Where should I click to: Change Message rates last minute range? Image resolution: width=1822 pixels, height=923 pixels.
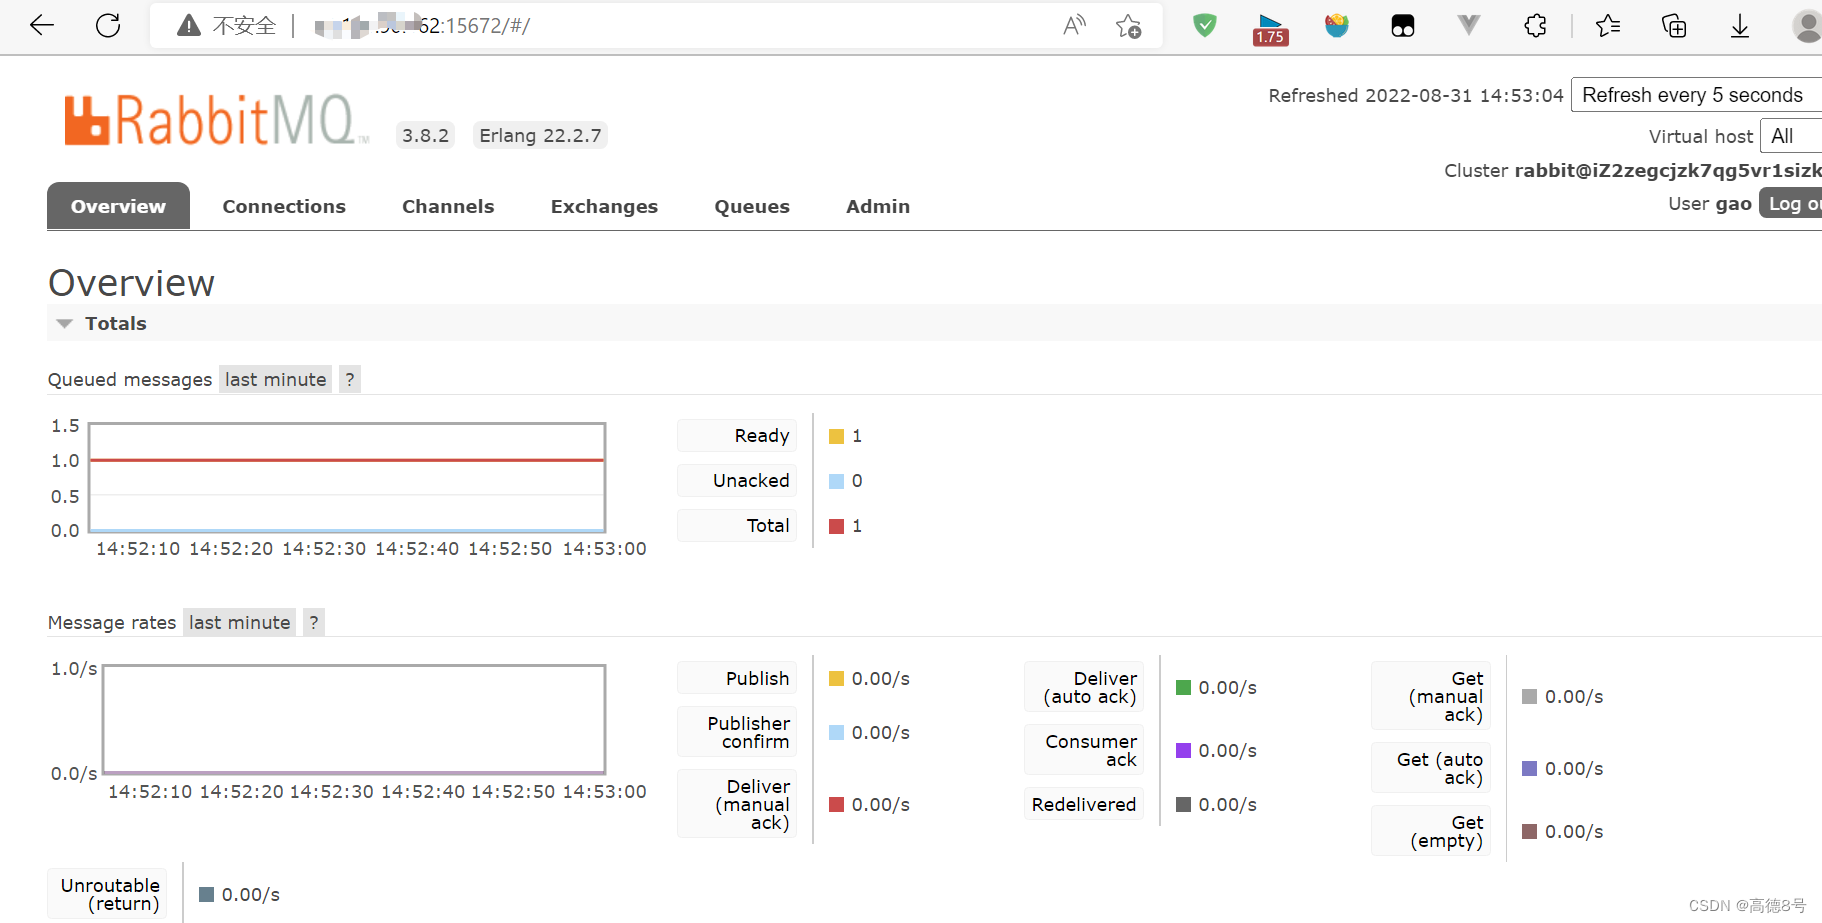point(239,622)
